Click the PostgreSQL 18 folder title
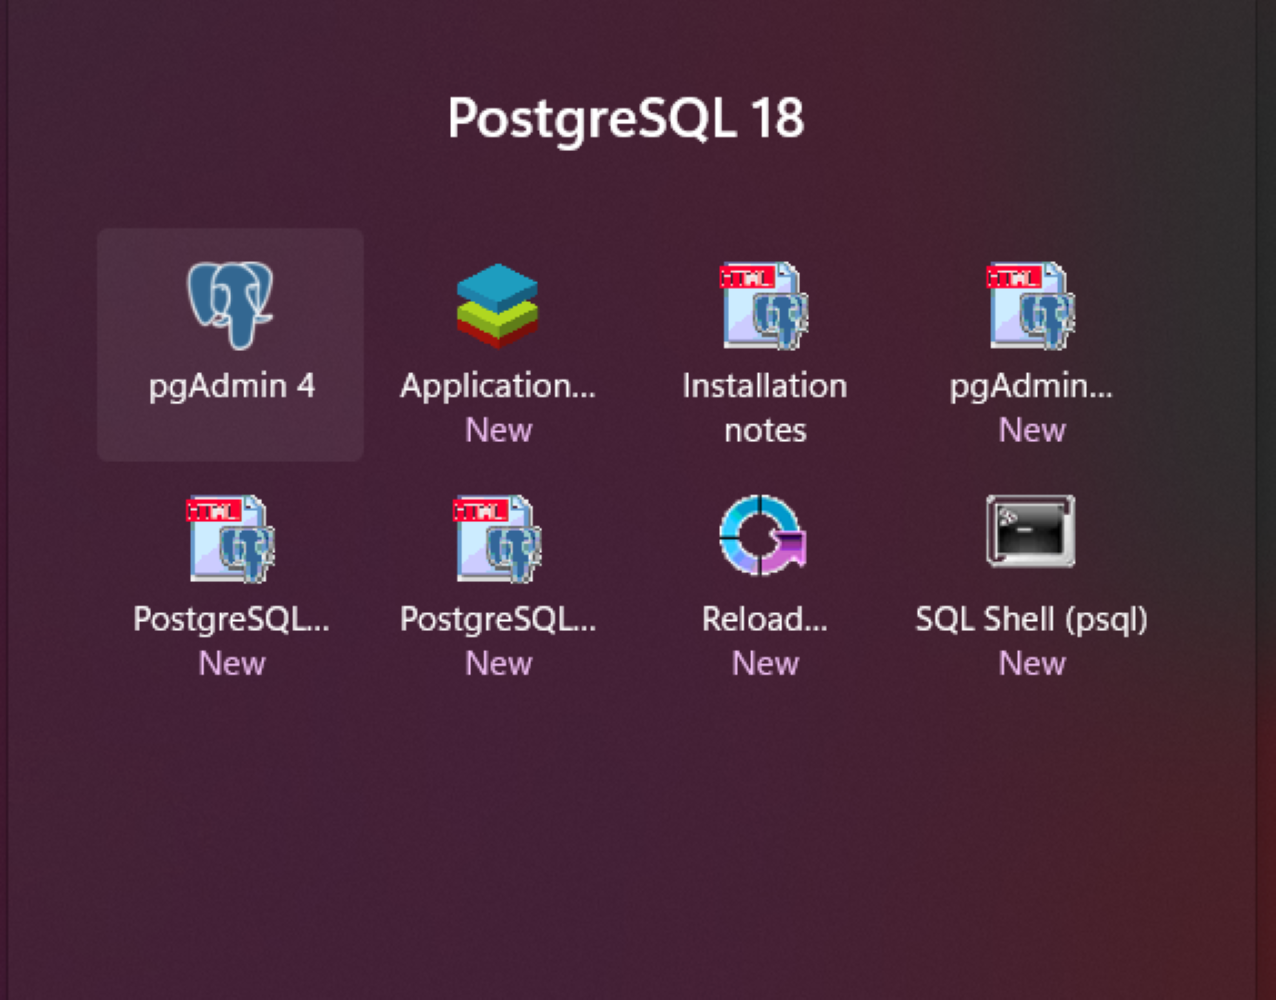 (626, 120)
